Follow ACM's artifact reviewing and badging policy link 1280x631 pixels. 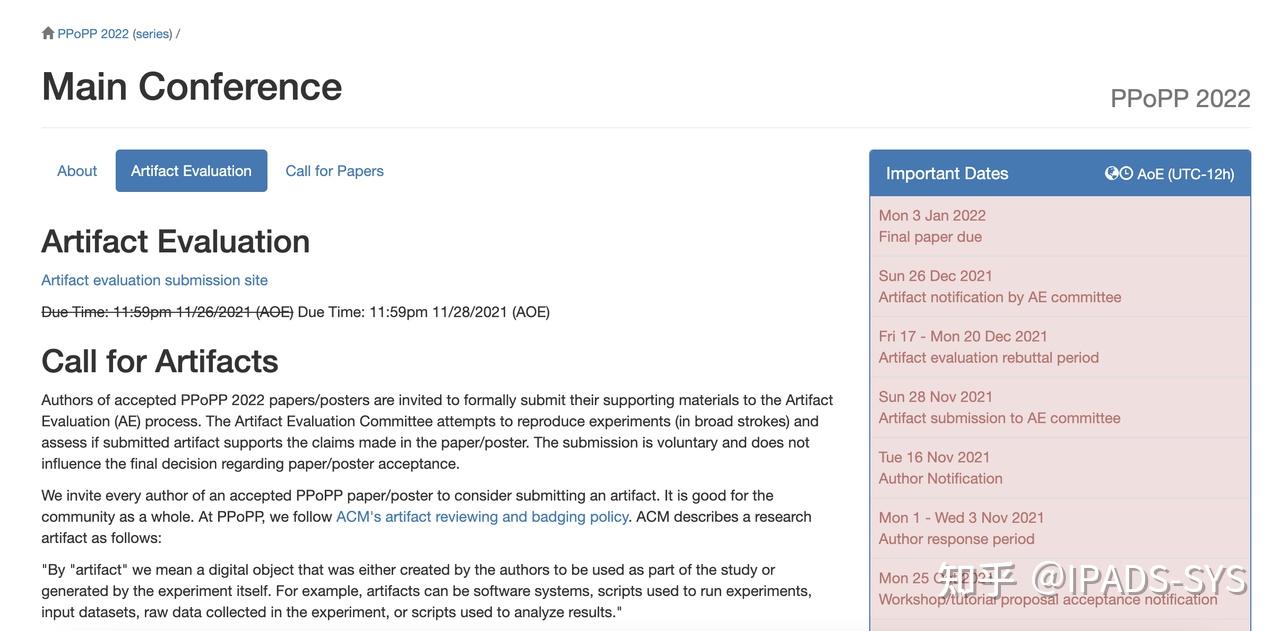[x=482, y=517]
